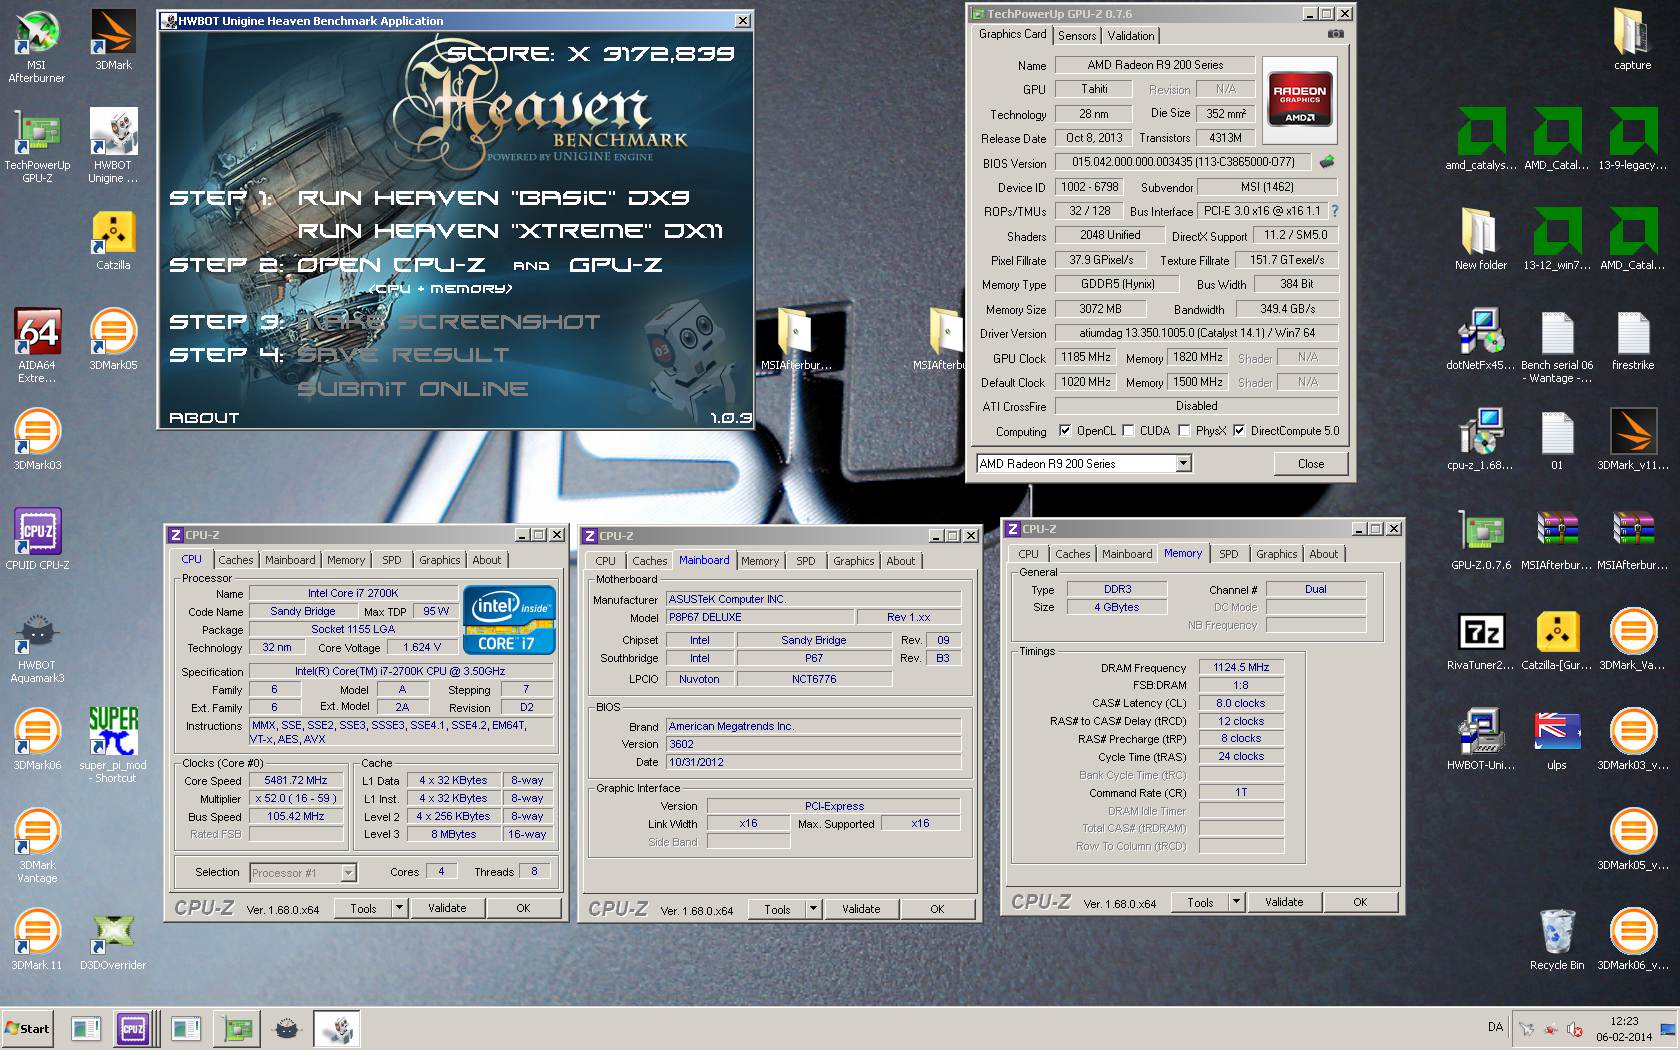Screen dimensions: 1680x1050
Task: Open Caches tab in CPU-Z CPU window
Action: pos(236,560)
